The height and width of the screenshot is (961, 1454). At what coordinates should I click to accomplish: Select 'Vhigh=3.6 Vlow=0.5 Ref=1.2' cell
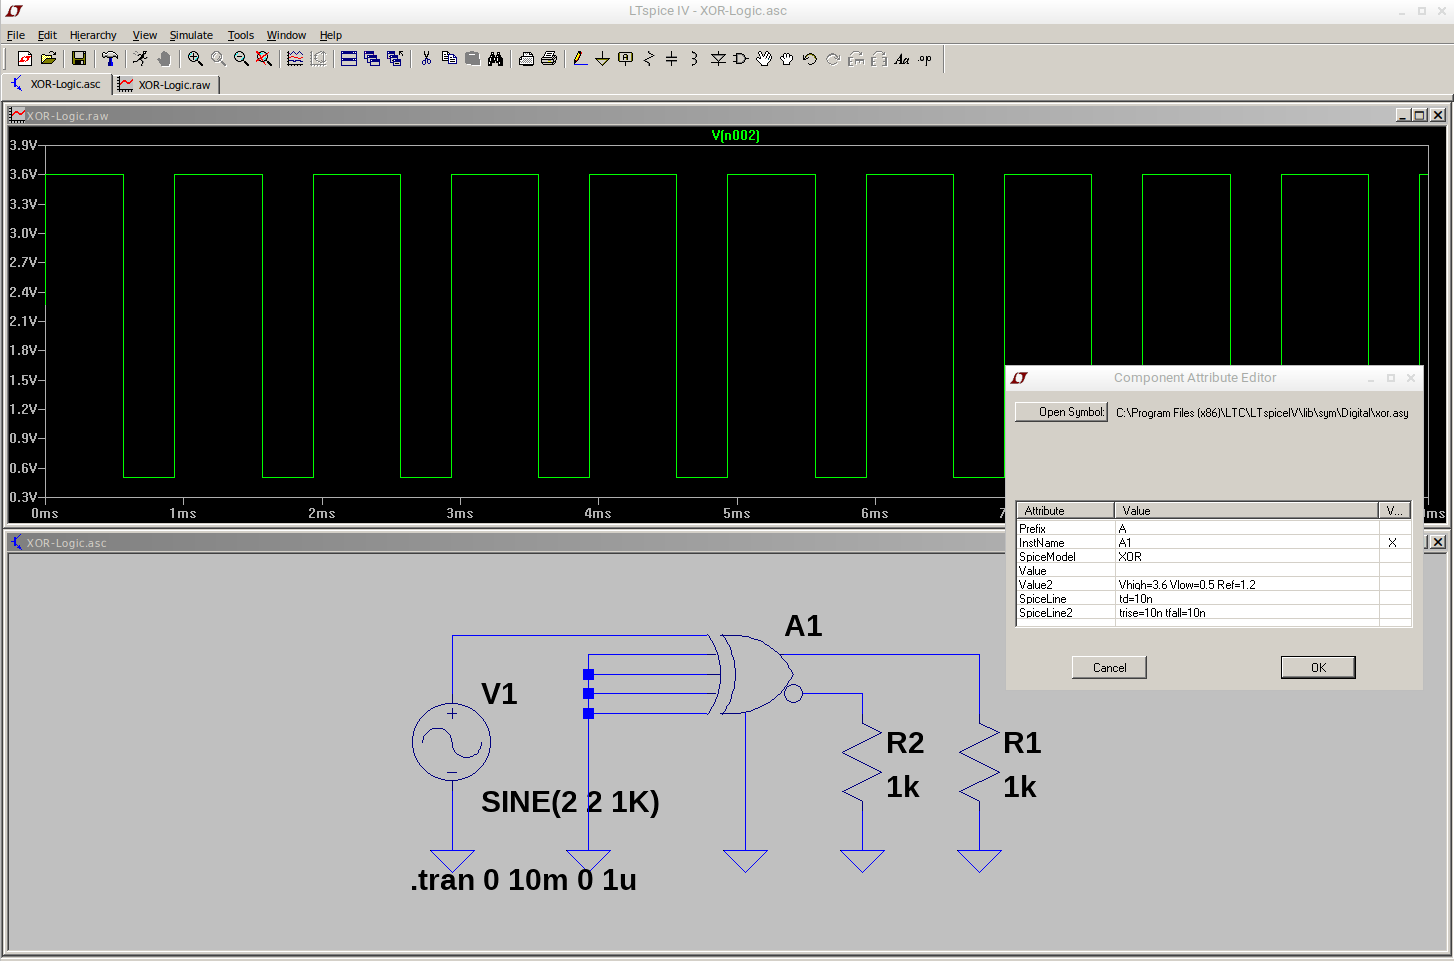point(1246,585)
